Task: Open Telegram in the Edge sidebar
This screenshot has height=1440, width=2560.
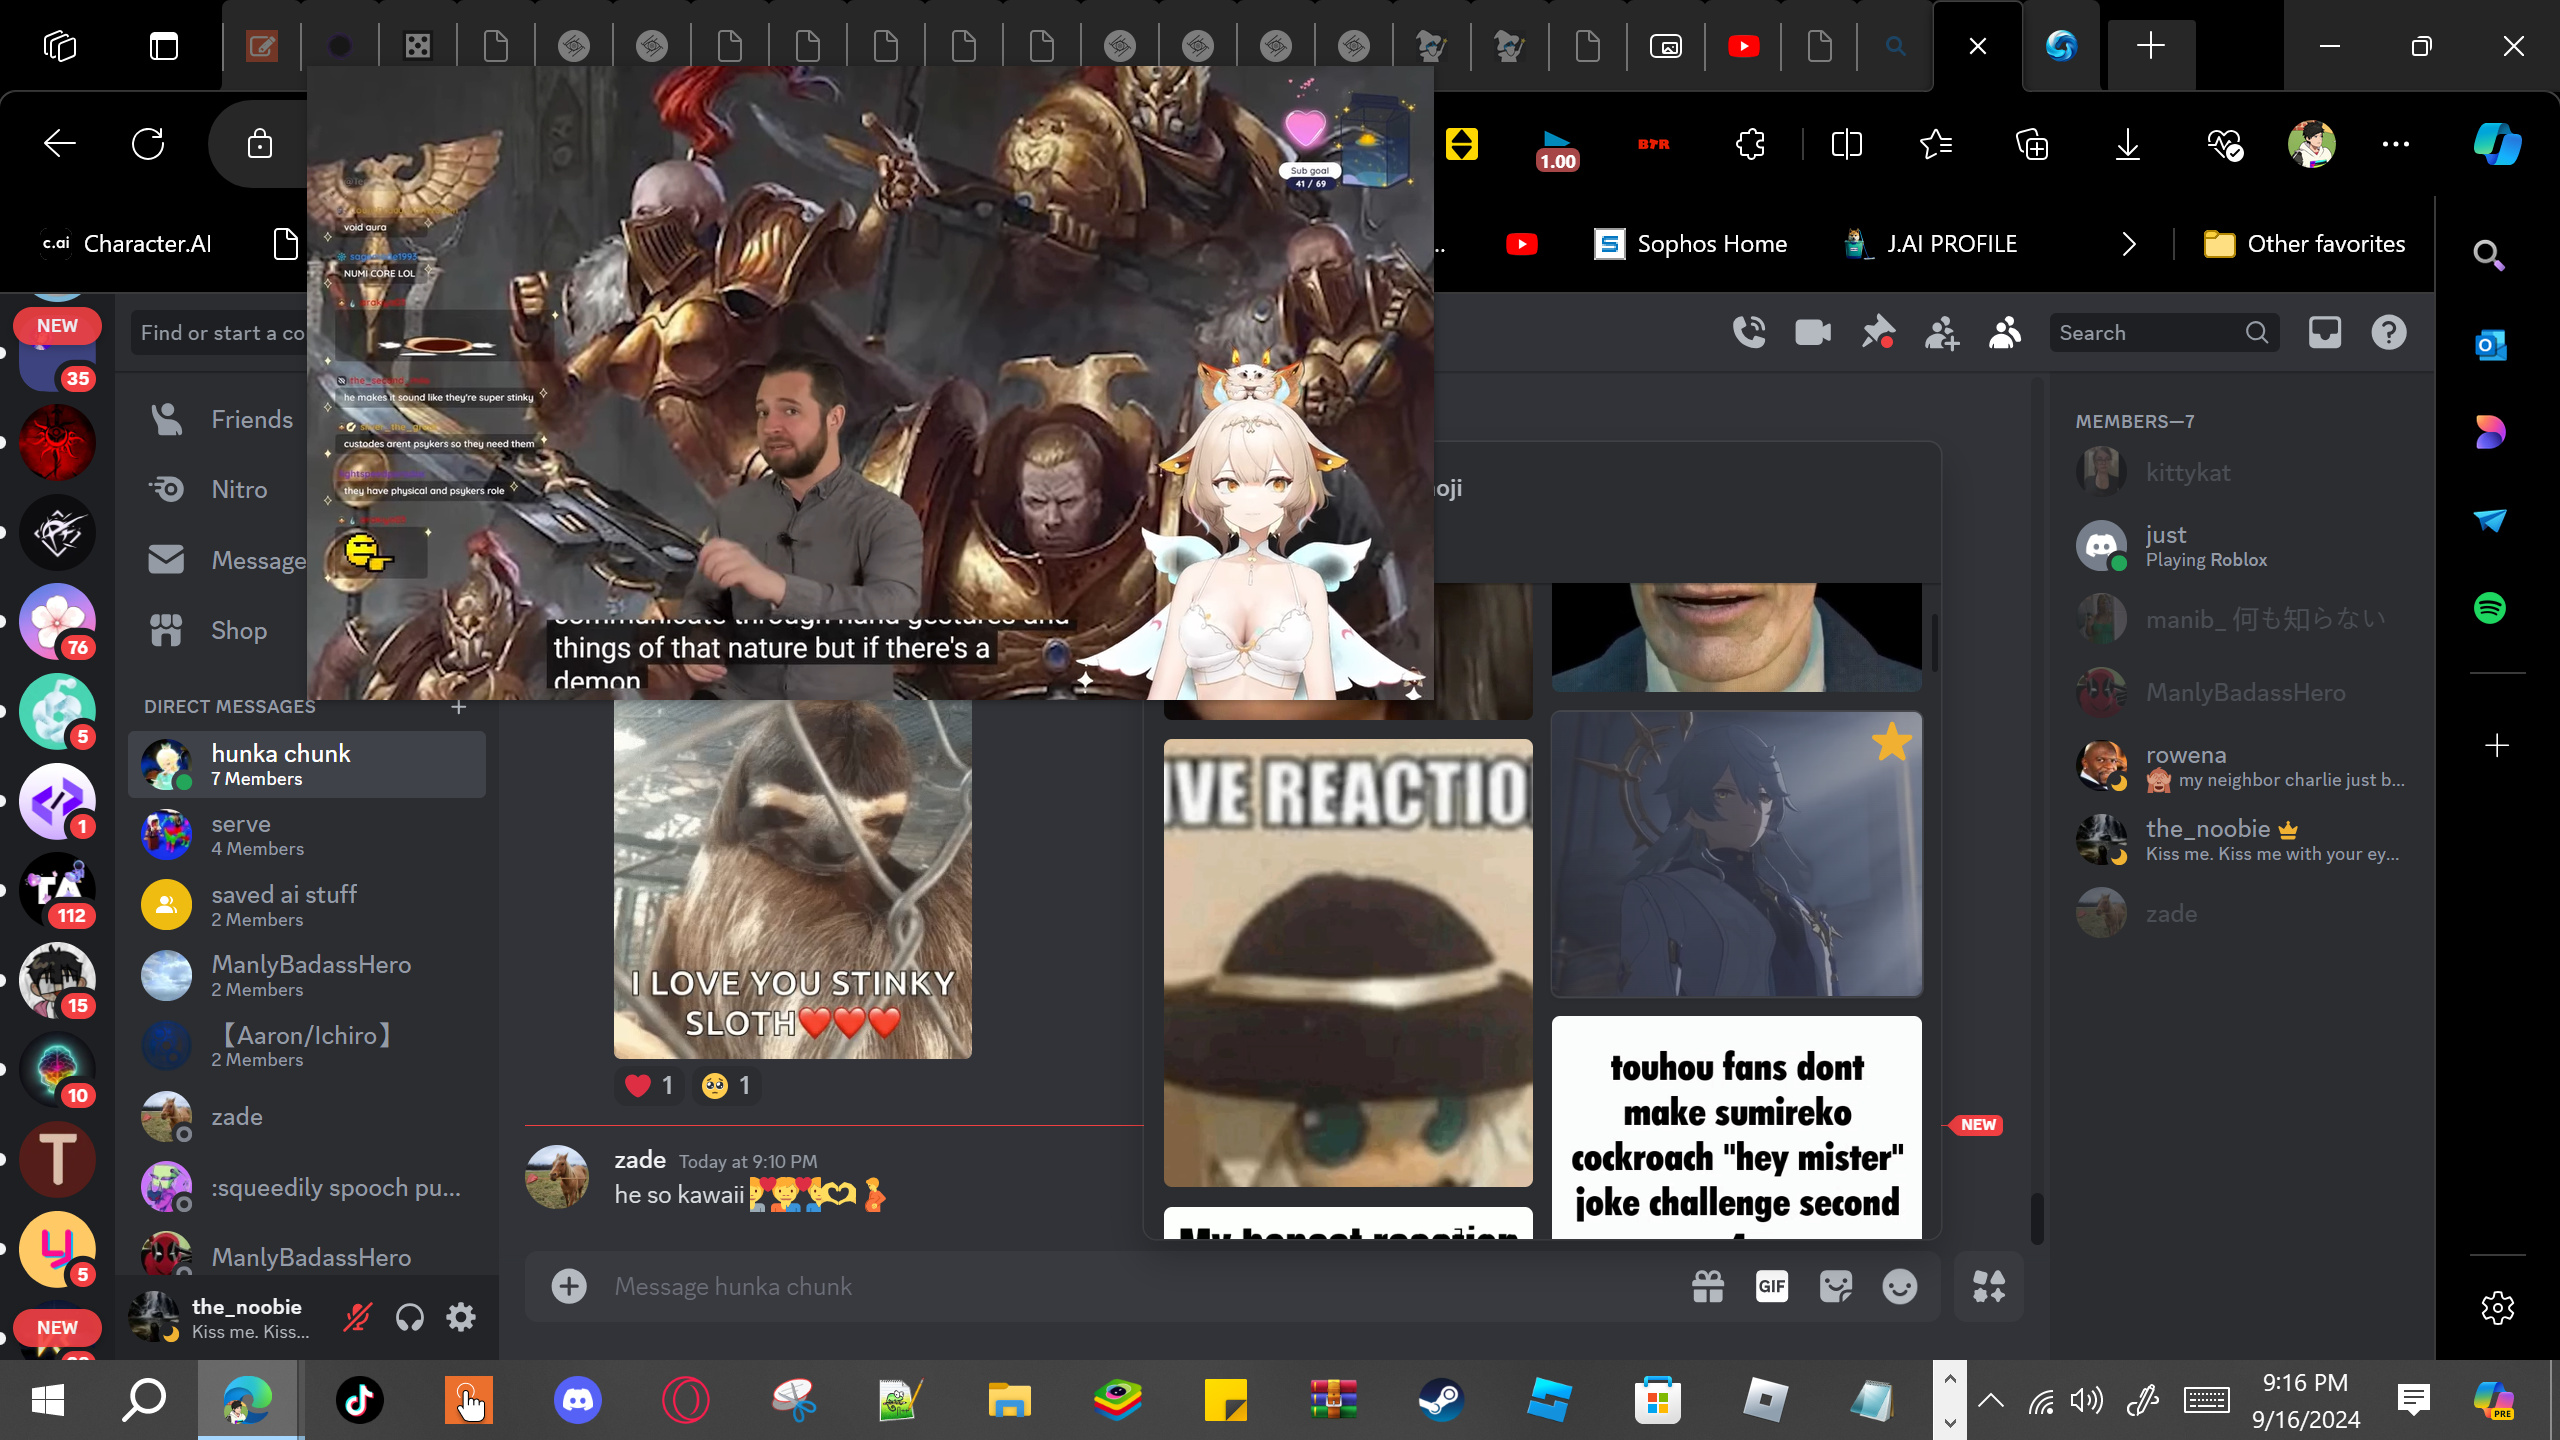Action: click(2490, 520)
